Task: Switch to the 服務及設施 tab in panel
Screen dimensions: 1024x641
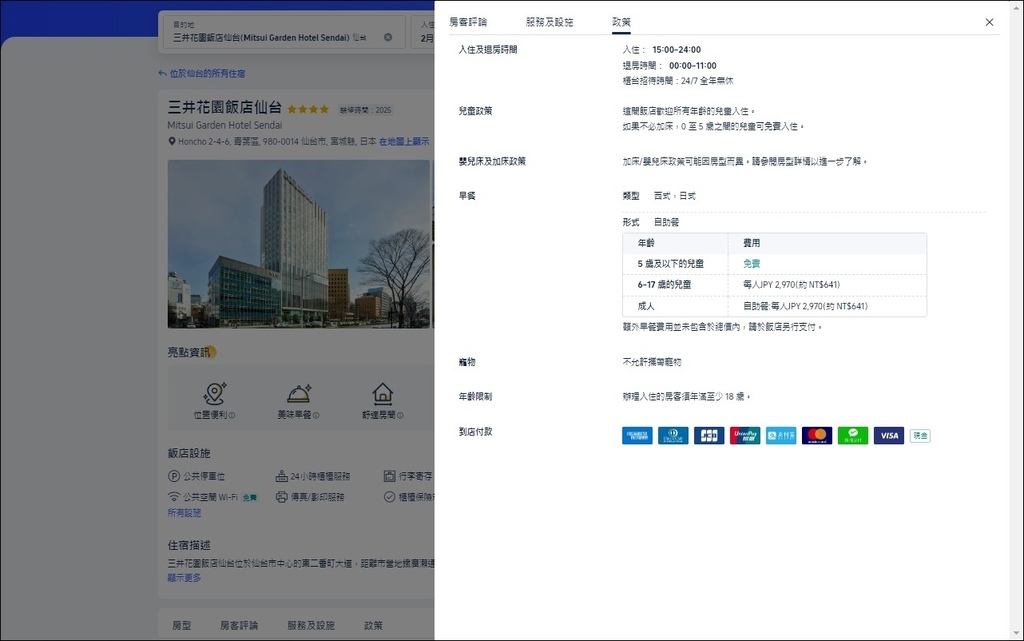Action: [549, 22]
